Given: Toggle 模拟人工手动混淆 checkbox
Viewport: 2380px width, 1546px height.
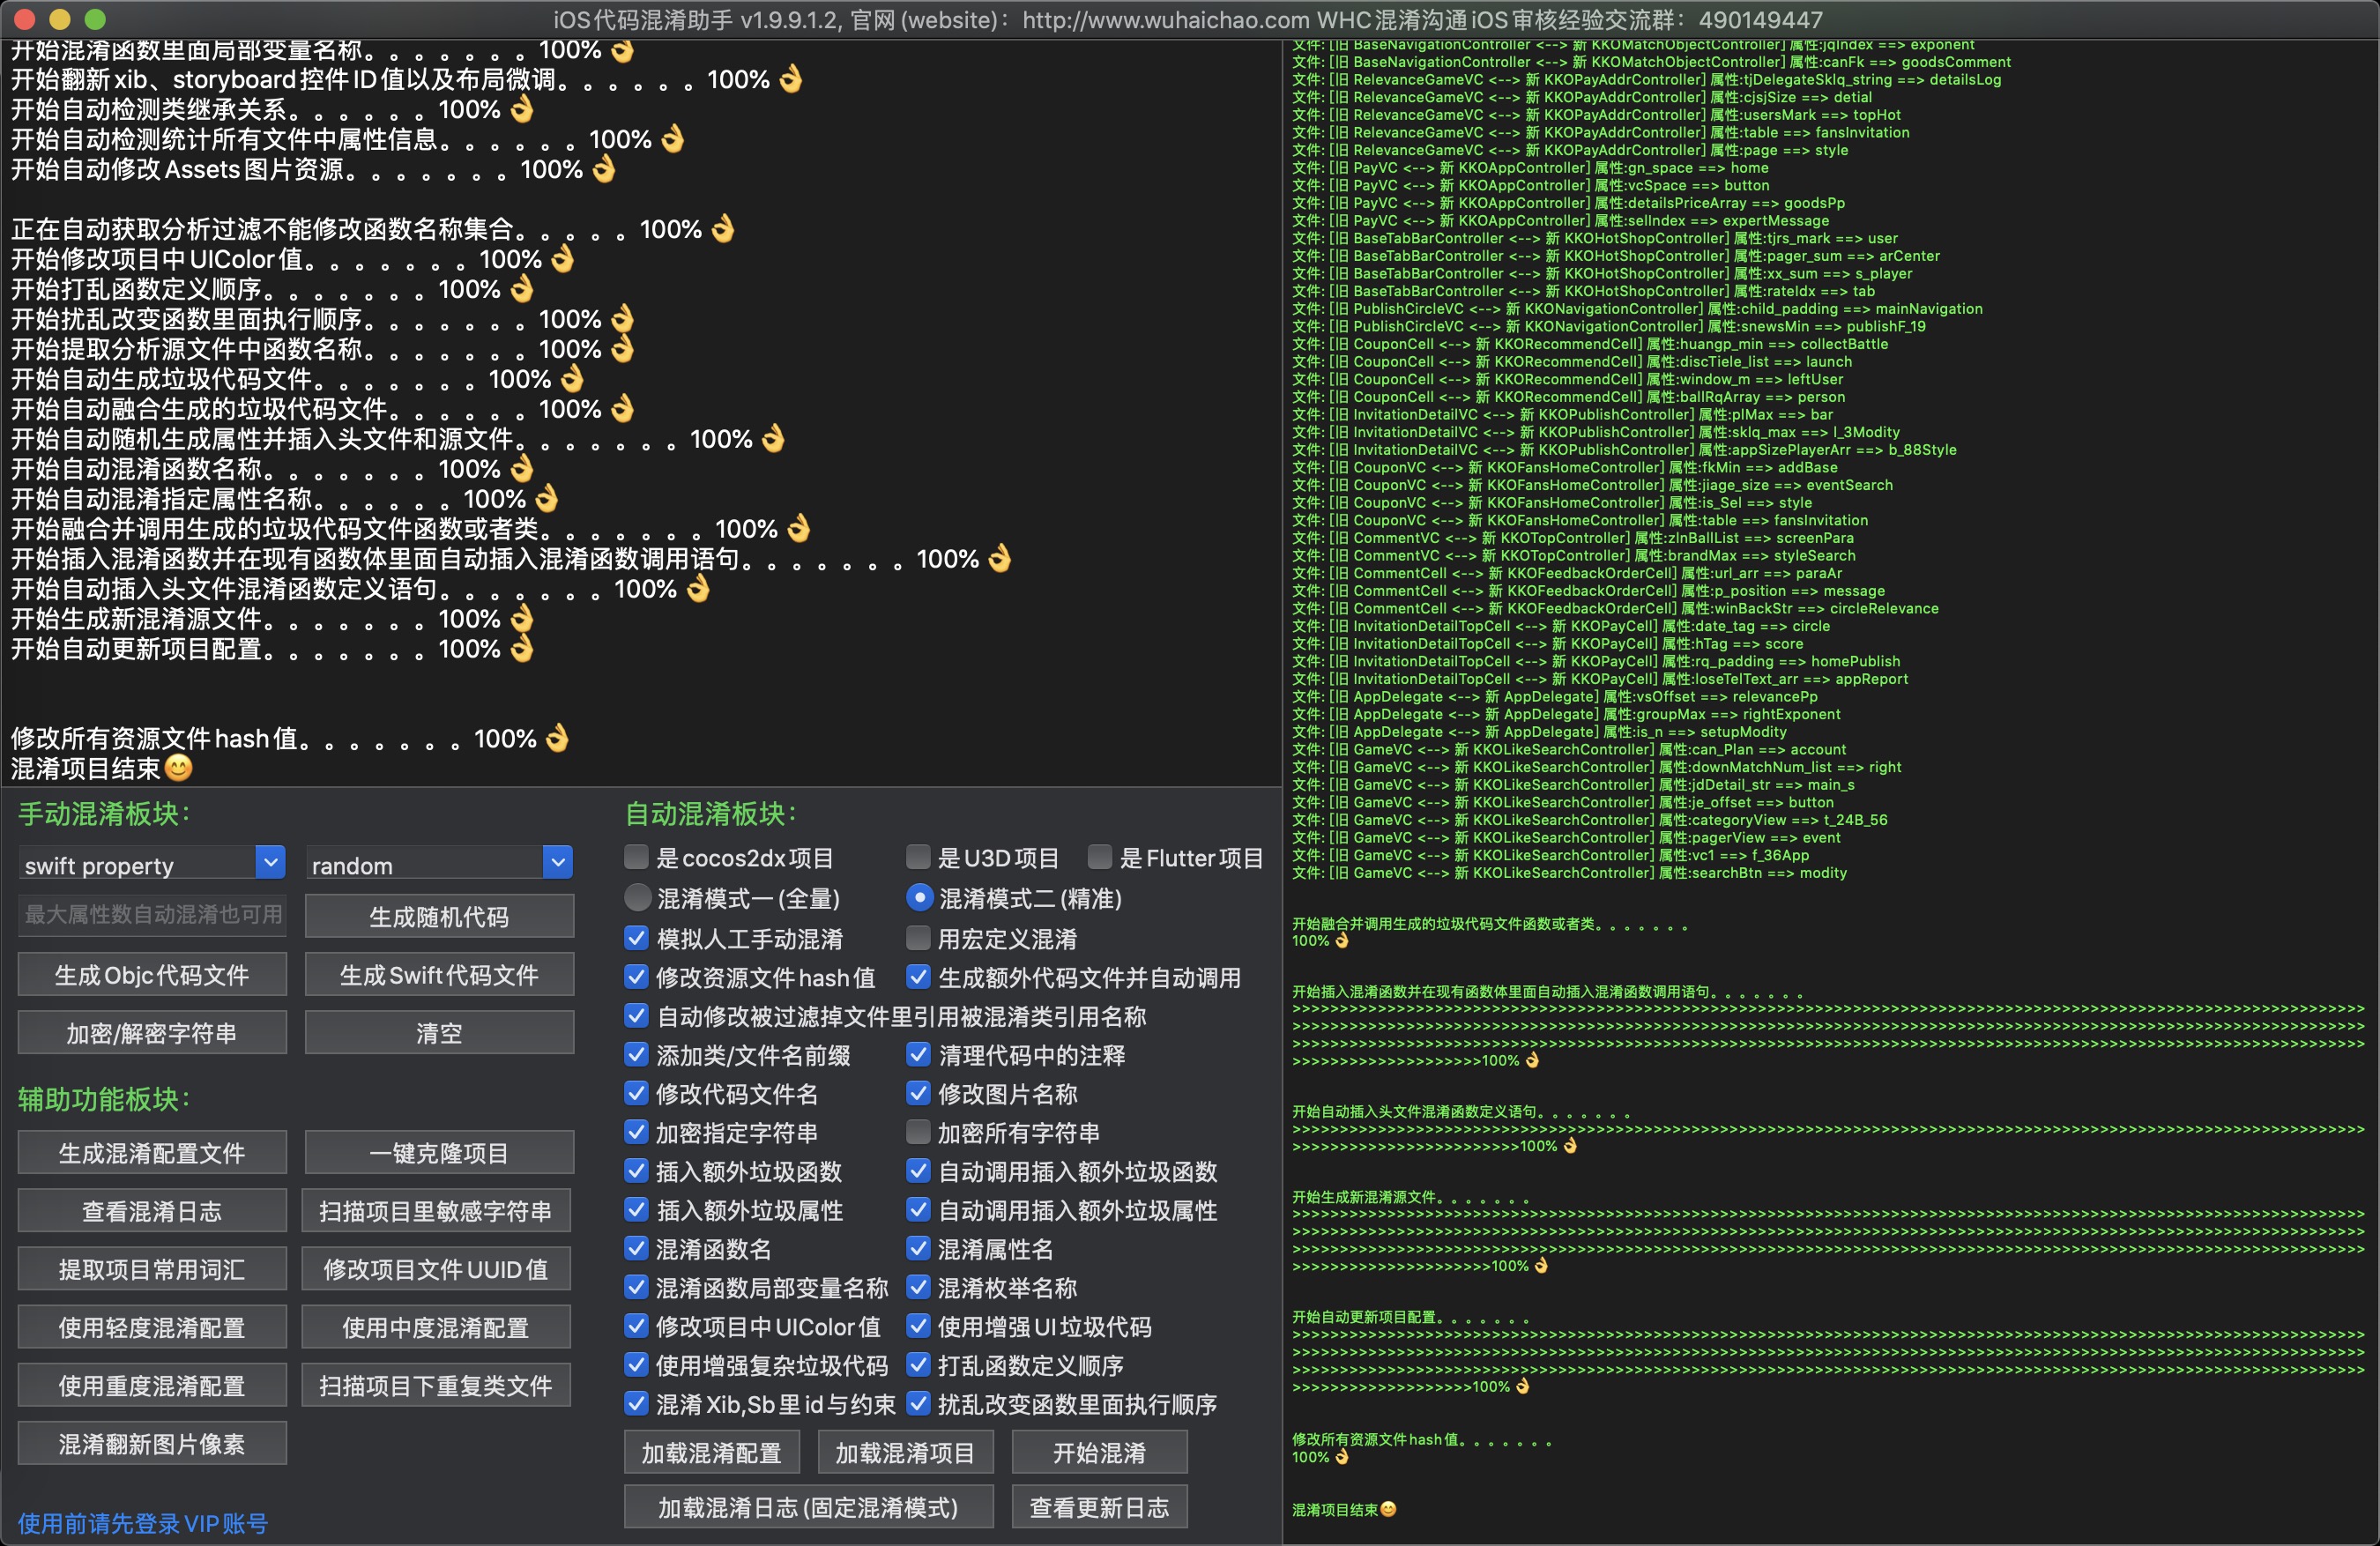Looking at the screenshot, I should click(x=636, y=938).
